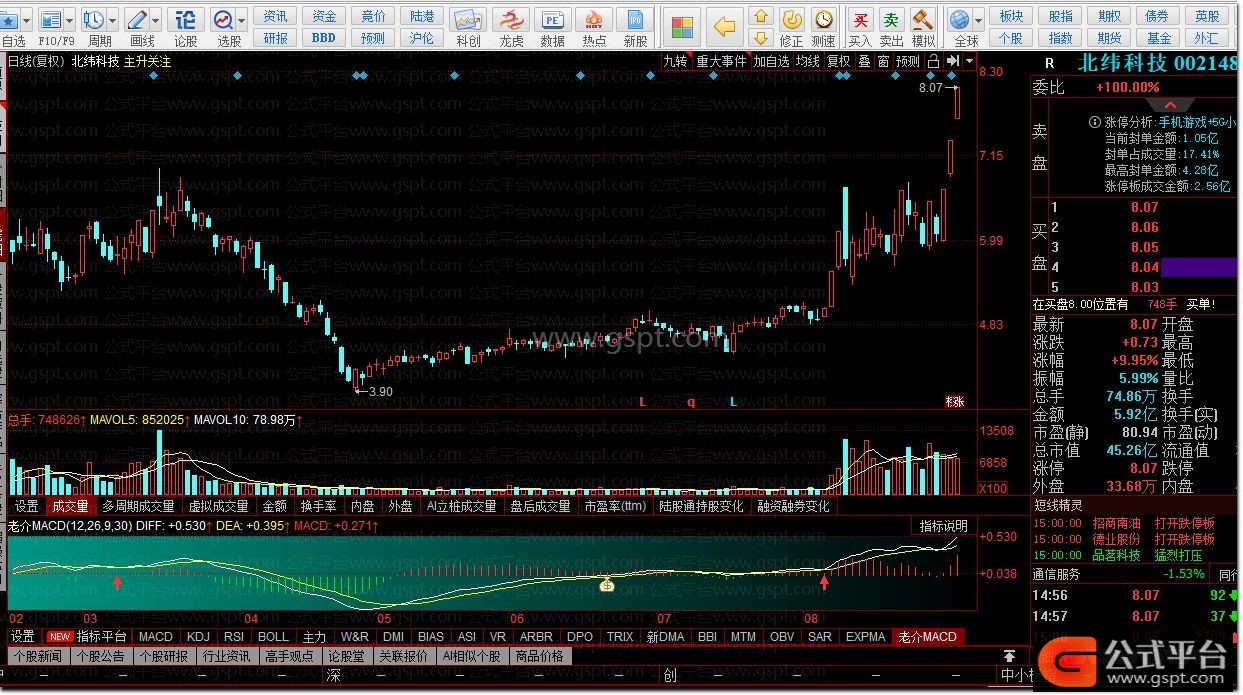
Task: Click the 陆港 toolbar button
Action: [x=422, y=16]
